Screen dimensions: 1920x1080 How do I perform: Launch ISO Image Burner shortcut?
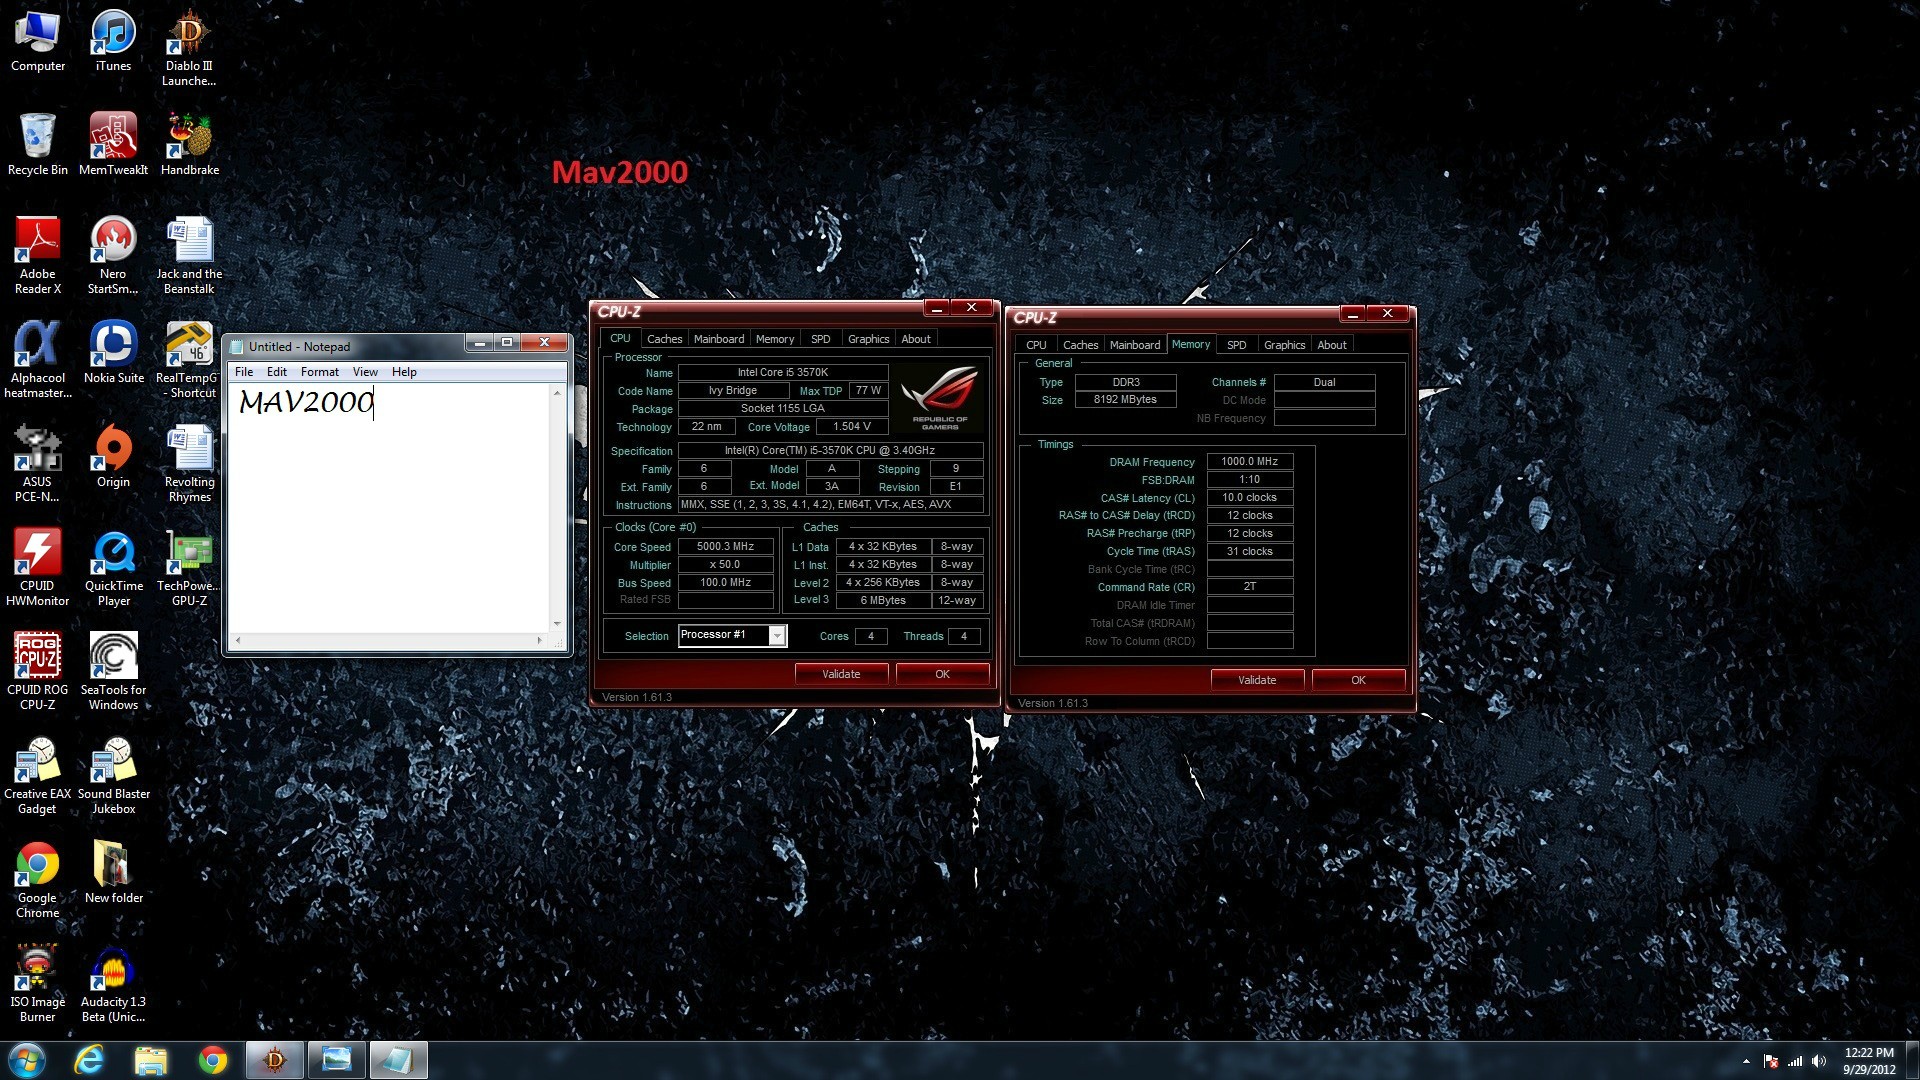(x=38, y=984)
